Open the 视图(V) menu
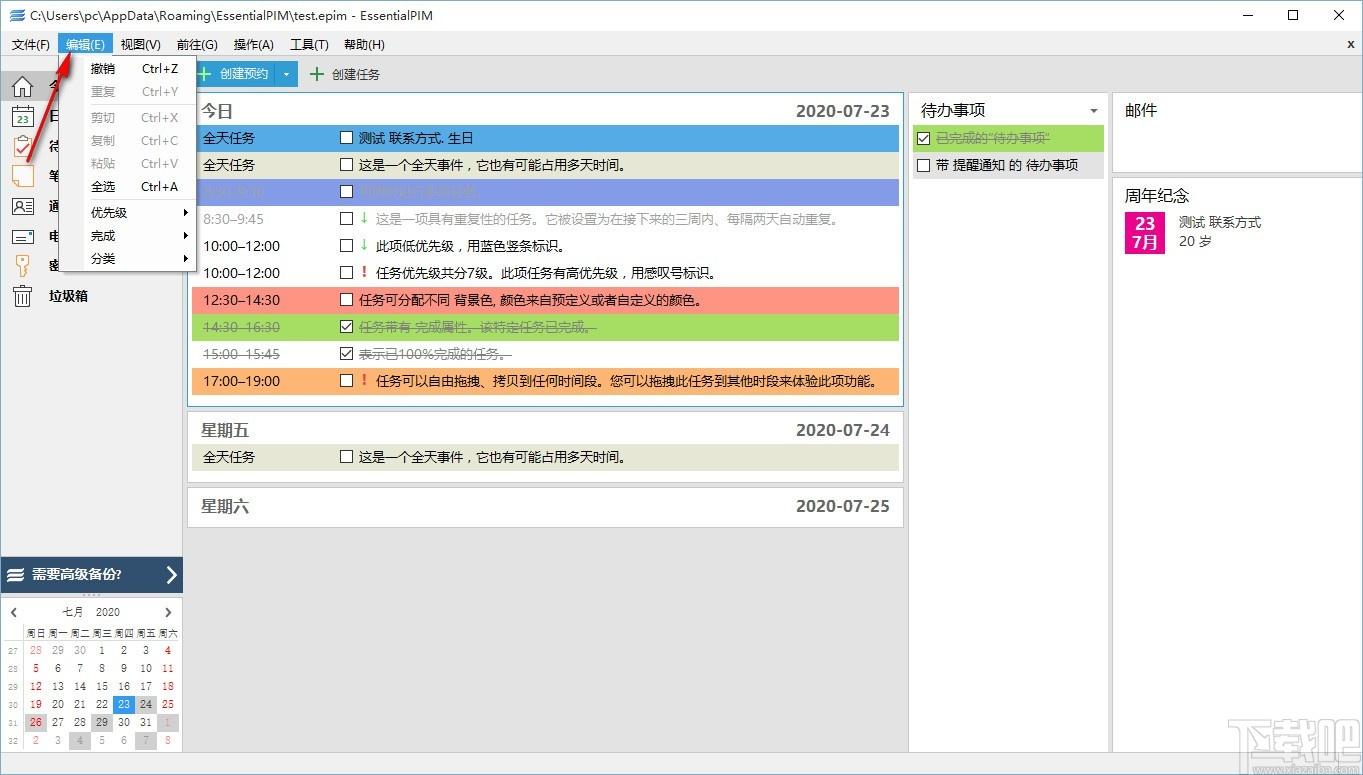Screen dimensions: 1363x775 (x=141, y=44)
